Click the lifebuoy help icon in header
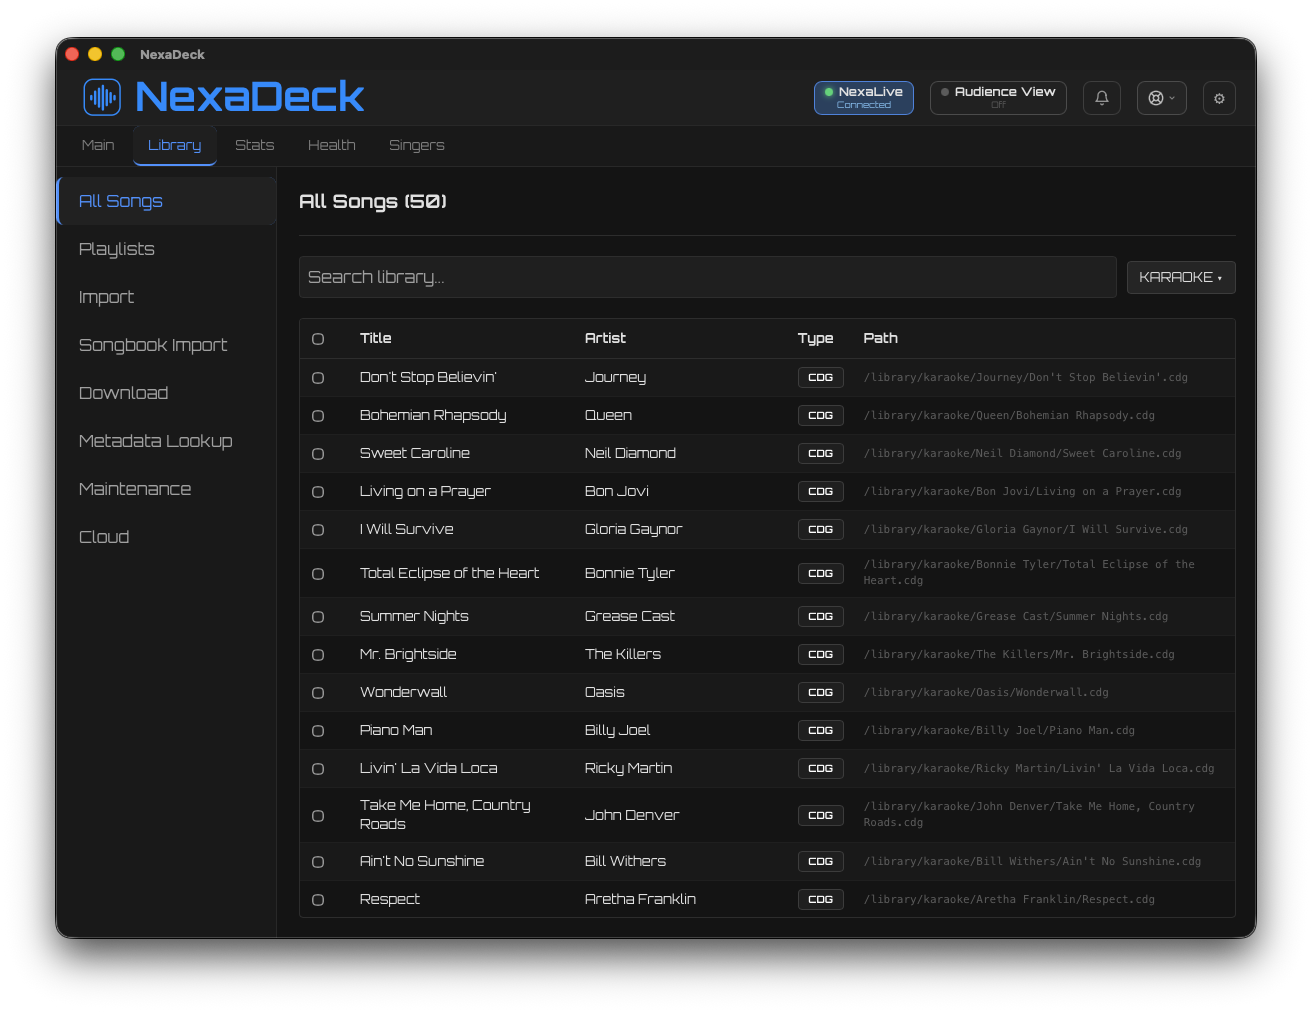 [x=1155, y=97]
